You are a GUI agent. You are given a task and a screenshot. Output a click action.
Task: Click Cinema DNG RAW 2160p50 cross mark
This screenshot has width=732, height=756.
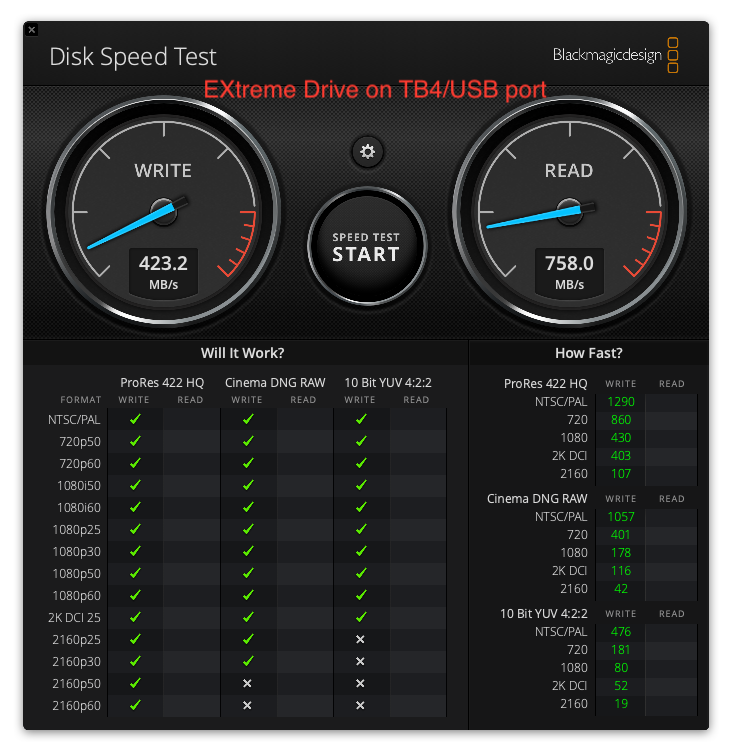click(247, 683)
